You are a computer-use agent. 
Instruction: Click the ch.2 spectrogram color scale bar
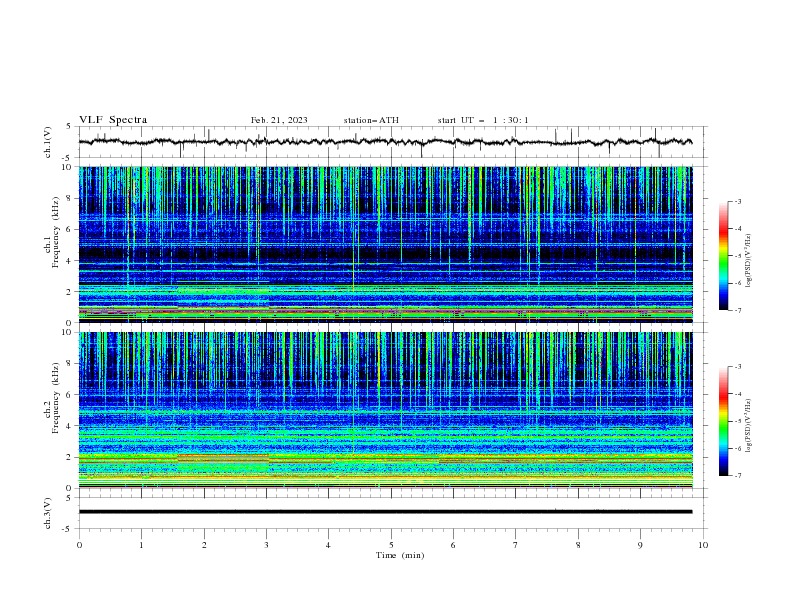coord(723,421)
